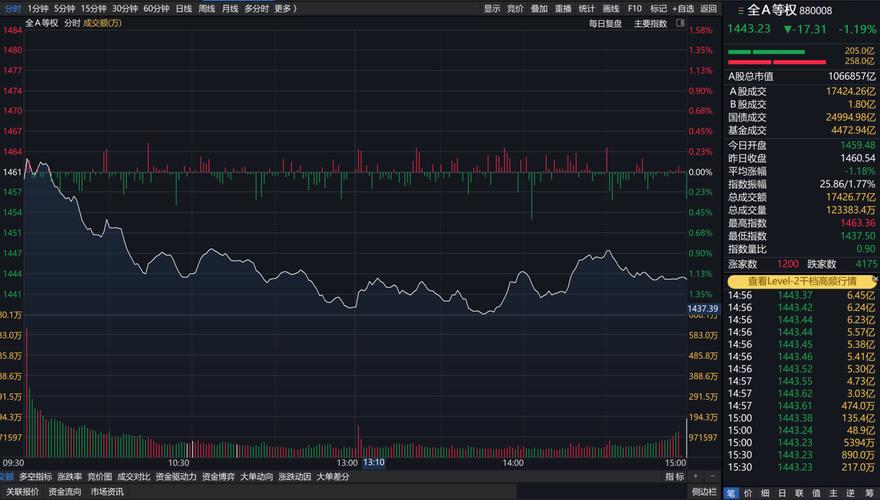Select the 分时 tab at top left
The image size is (880, 500).
(x=12, y=8)
